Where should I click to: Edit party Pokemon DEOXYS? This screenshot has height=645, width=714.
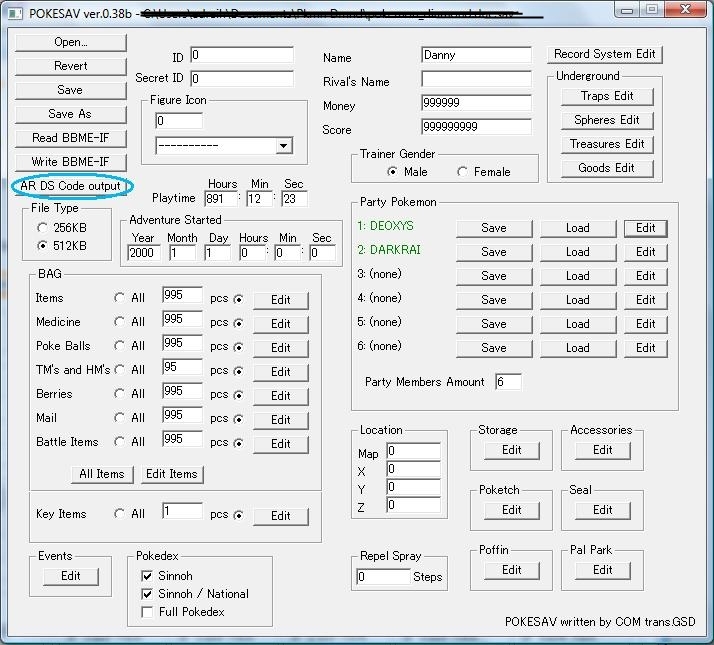(x=645, y=228)
